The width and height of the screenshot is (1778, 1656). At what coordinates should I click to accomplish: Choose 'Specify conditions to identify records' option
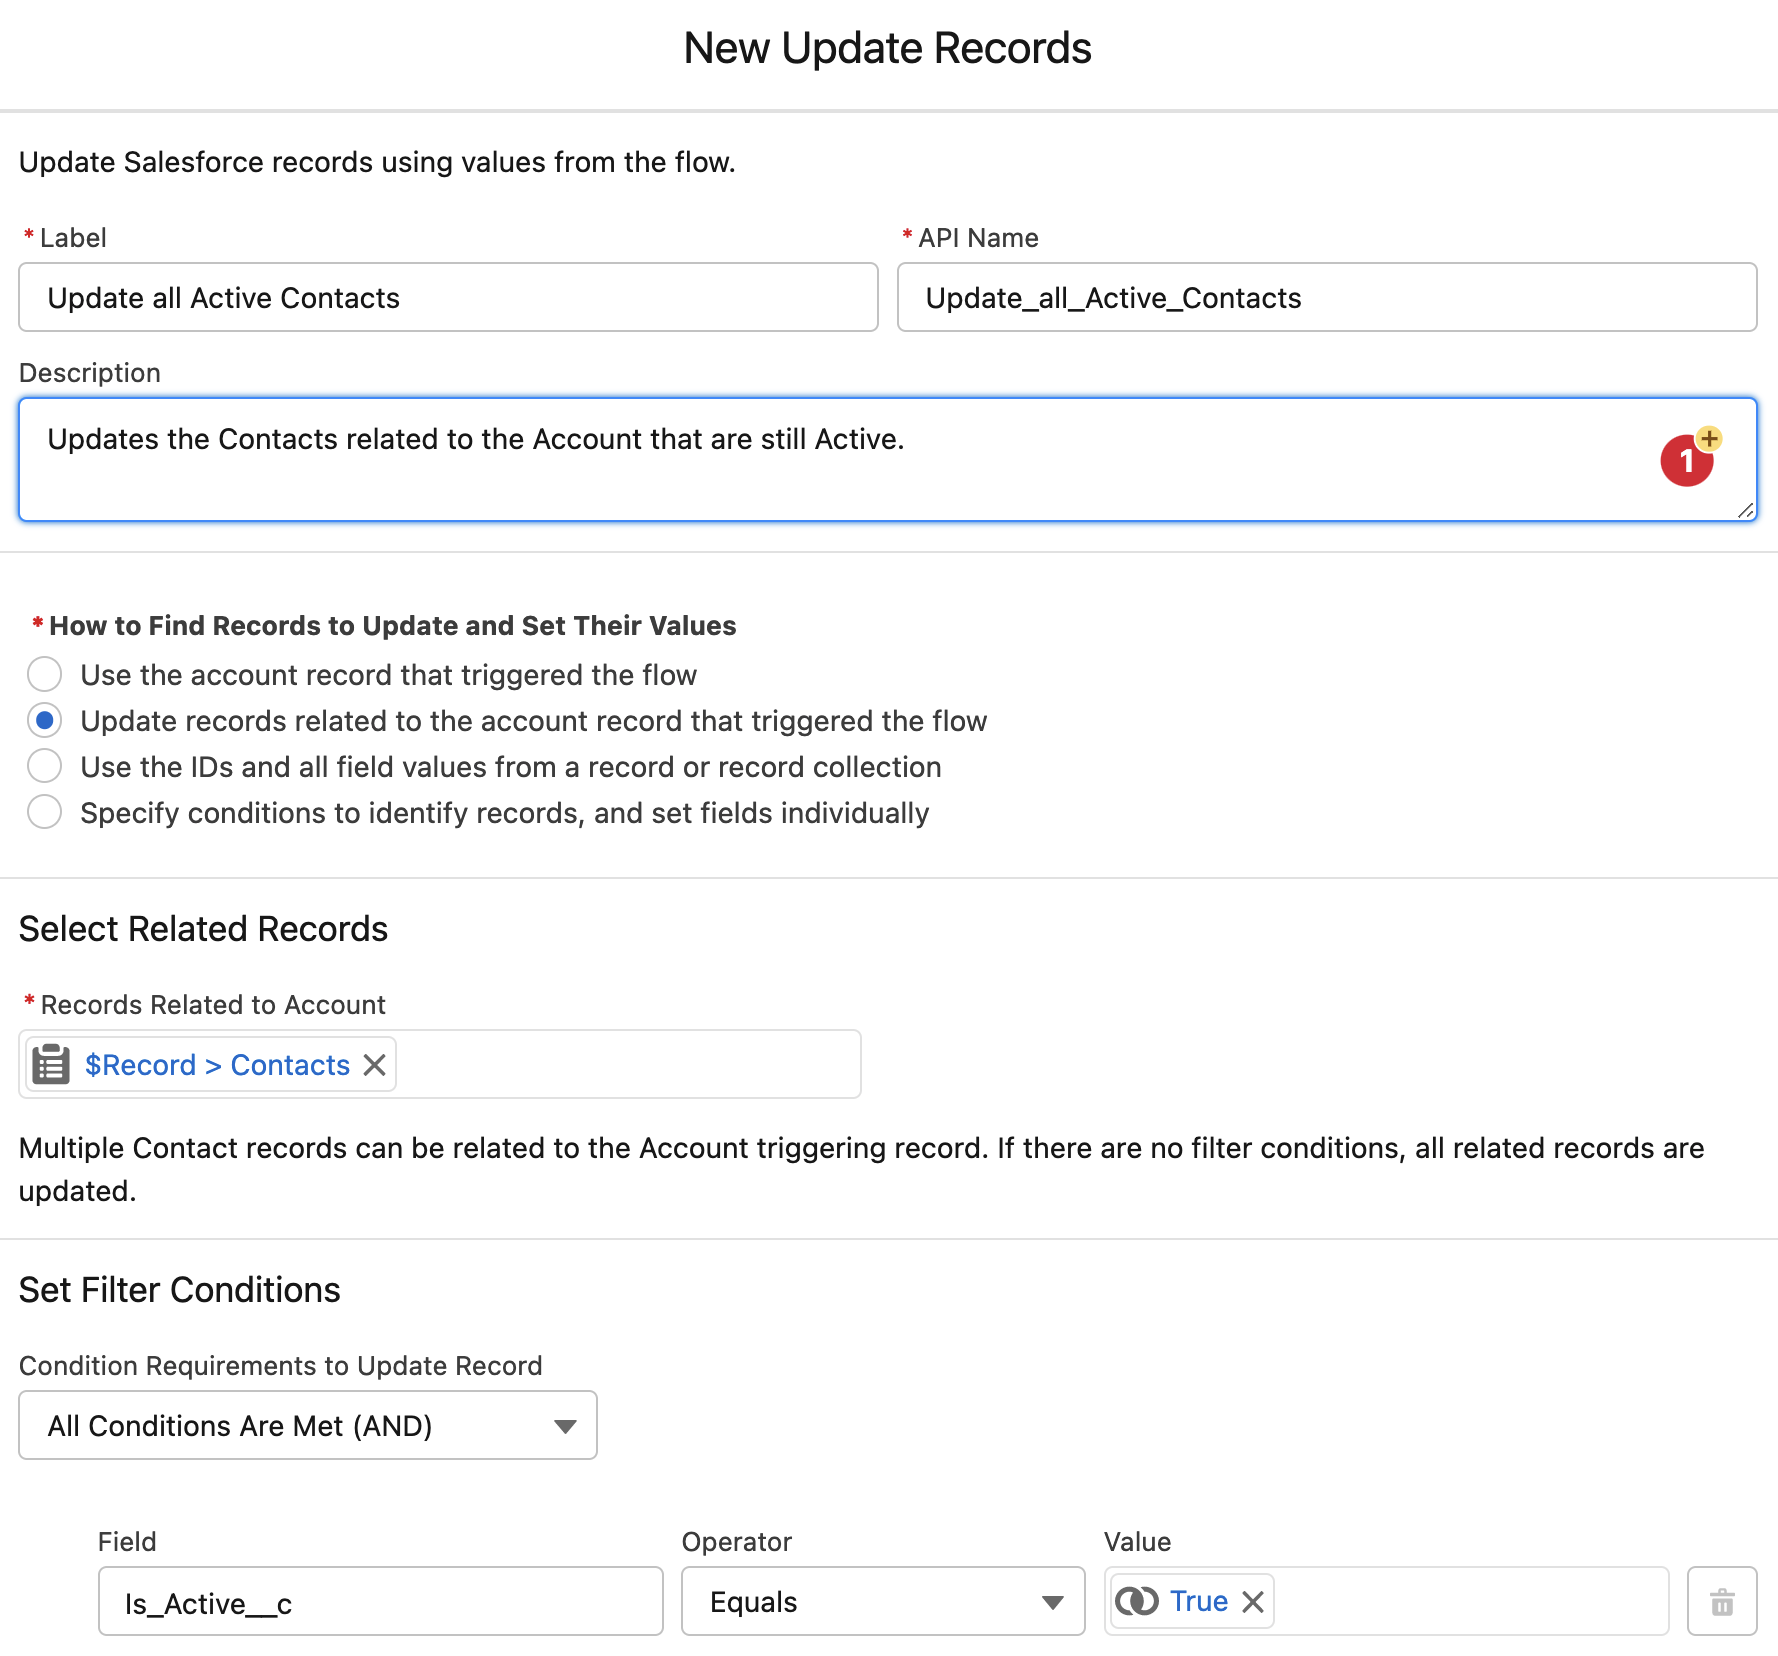45,813
